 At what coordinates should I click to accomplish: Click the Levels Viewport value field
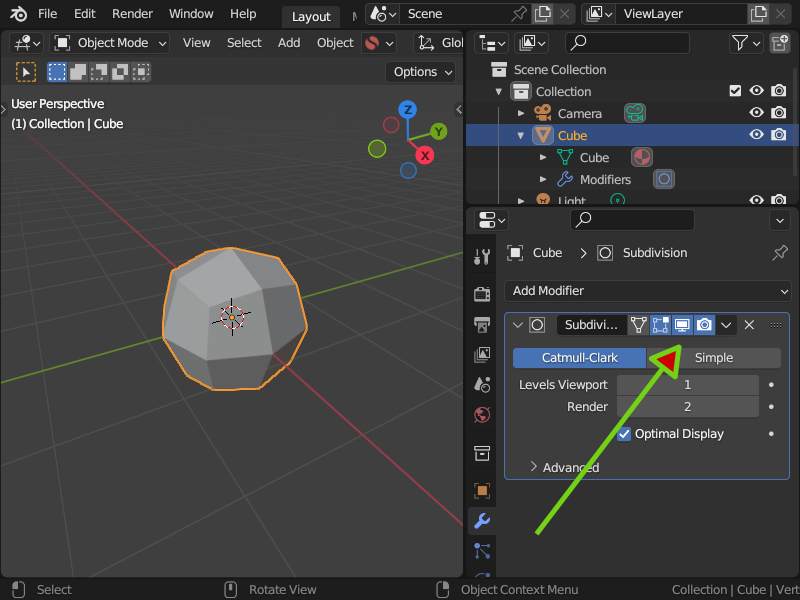(x=688, y=385)
